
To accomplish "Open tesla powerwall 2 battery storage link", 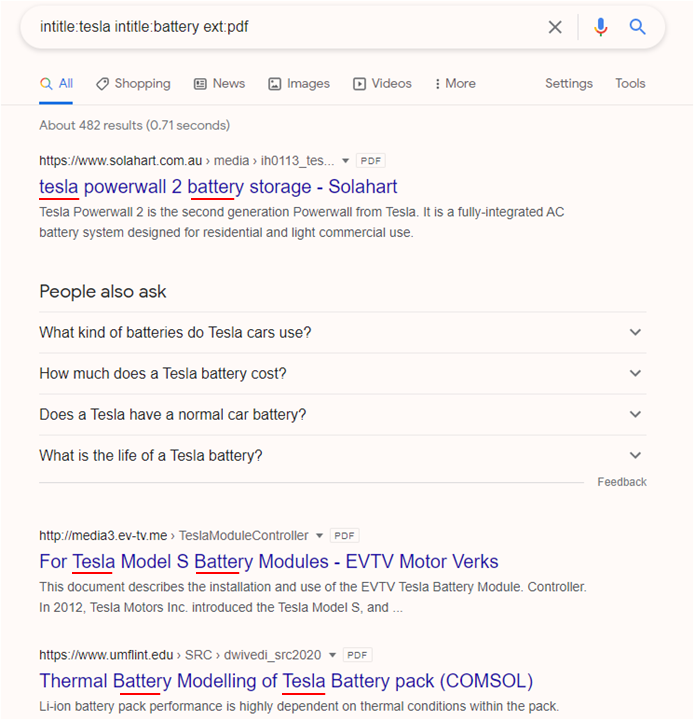I will [218, 187].
